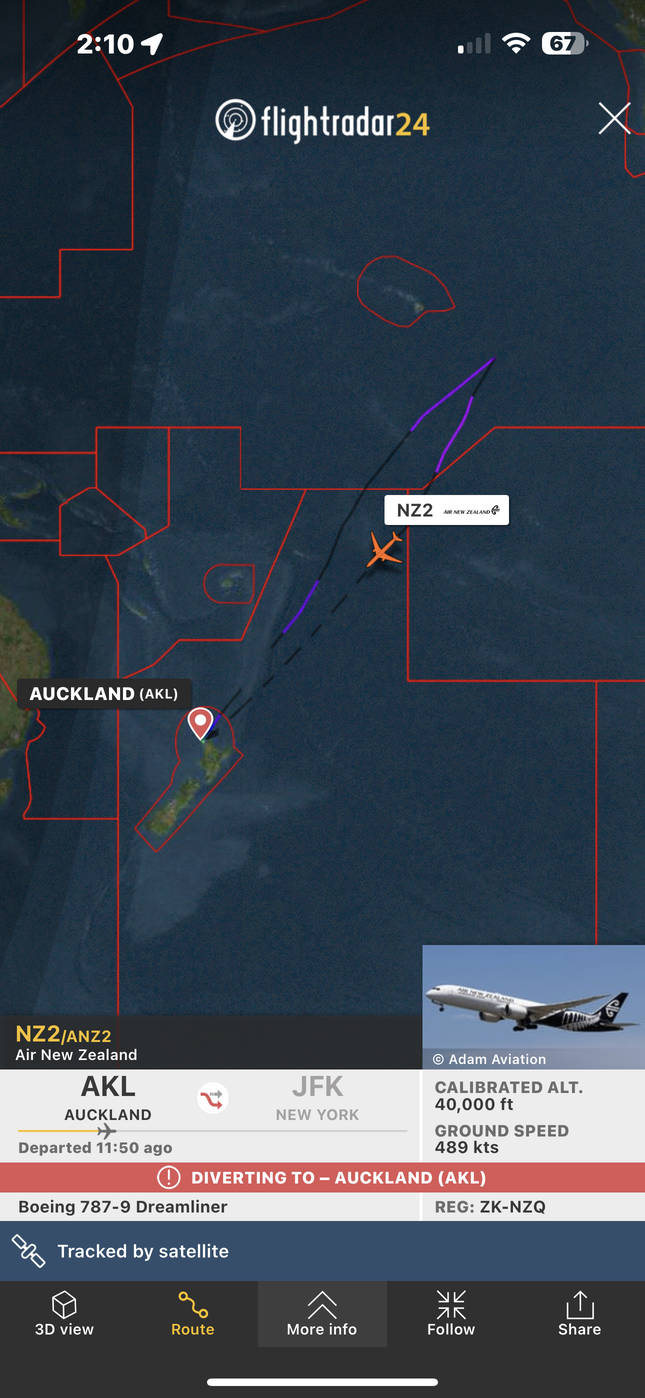Share this flight
This screenshot has height=1398, width=645.
tap(580, 1313)
